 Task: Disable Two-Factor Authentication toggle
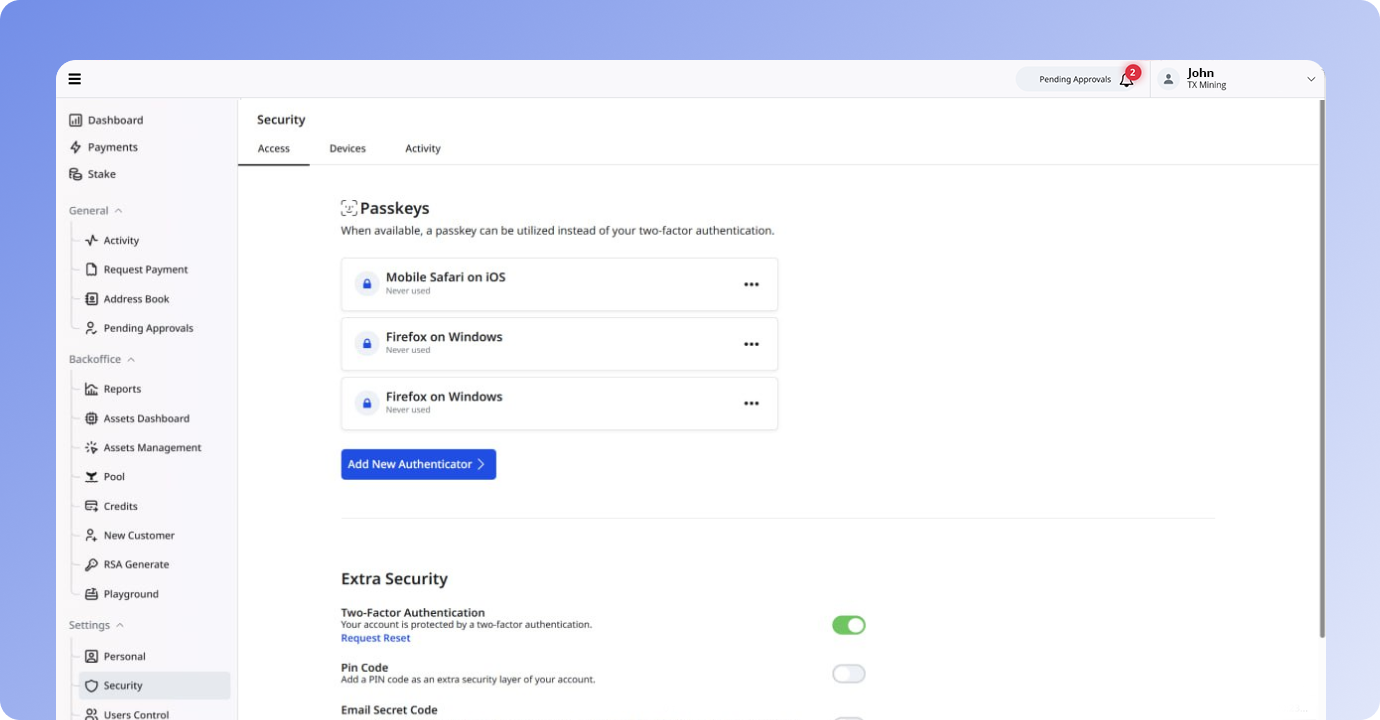click(x=848, y=625)
